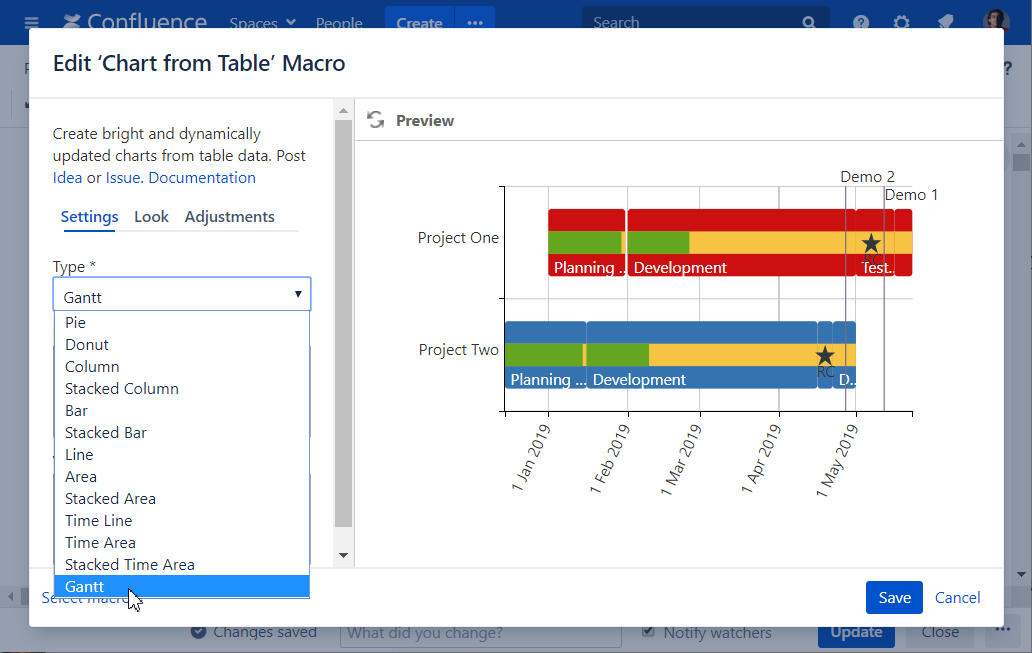The height and width of the screenshot is (653, 1032).
Task: Click the help question mark icon
Action: click(860, 22)
